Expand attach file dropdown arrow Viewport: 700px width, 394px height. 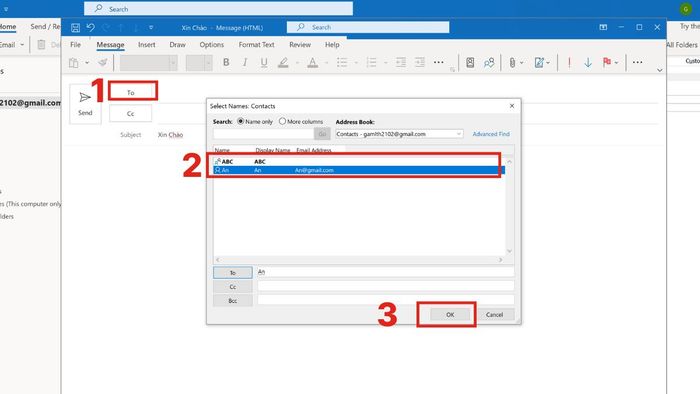(521, 63)
